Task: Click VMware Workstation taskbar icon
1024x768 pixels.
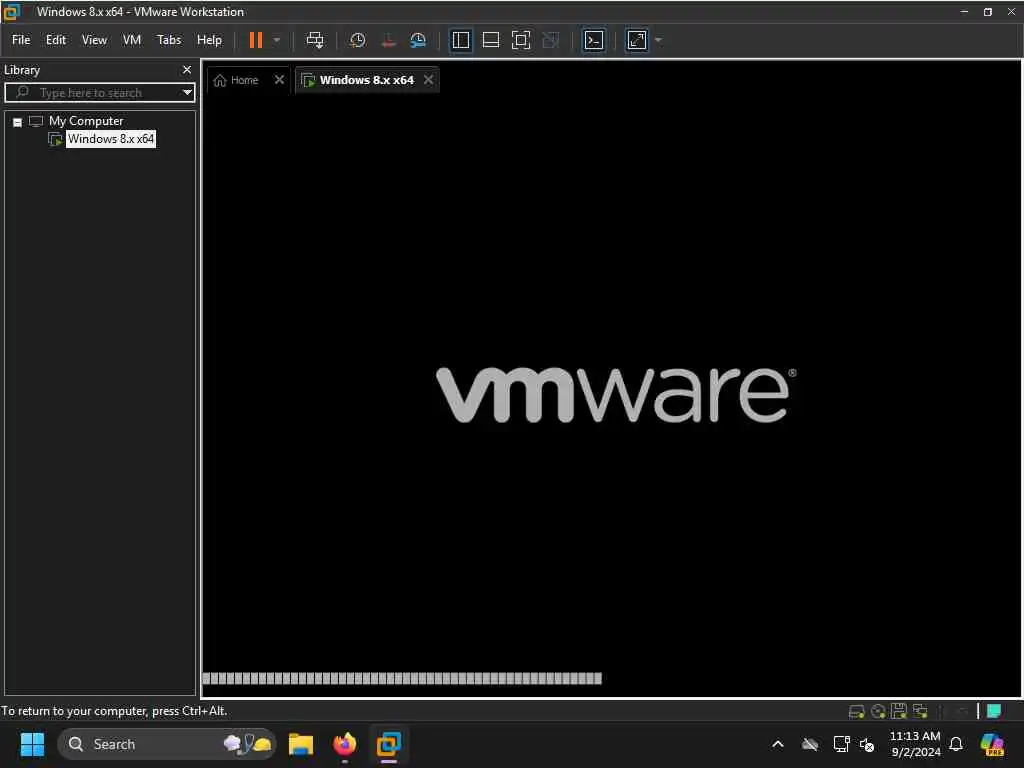Action: point(389,744)
